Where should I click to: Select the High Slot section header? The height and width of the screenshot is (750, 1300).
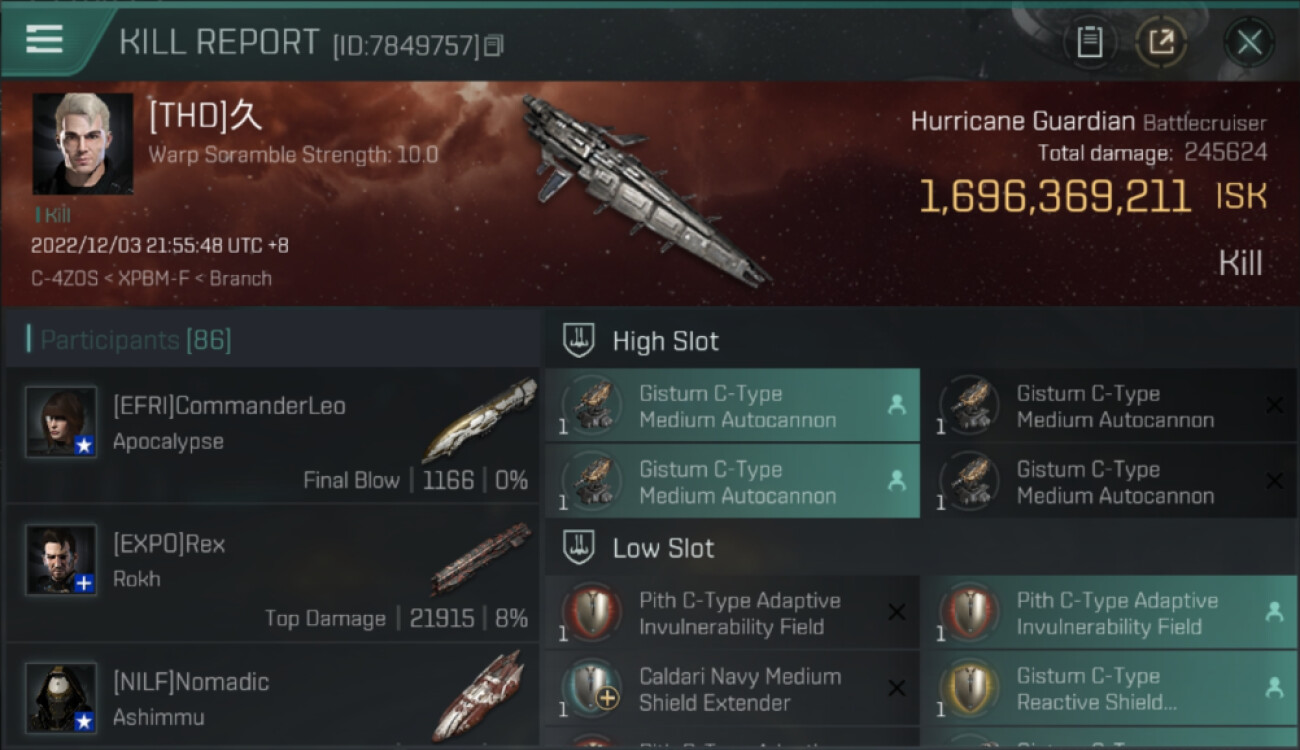point(665,341)
